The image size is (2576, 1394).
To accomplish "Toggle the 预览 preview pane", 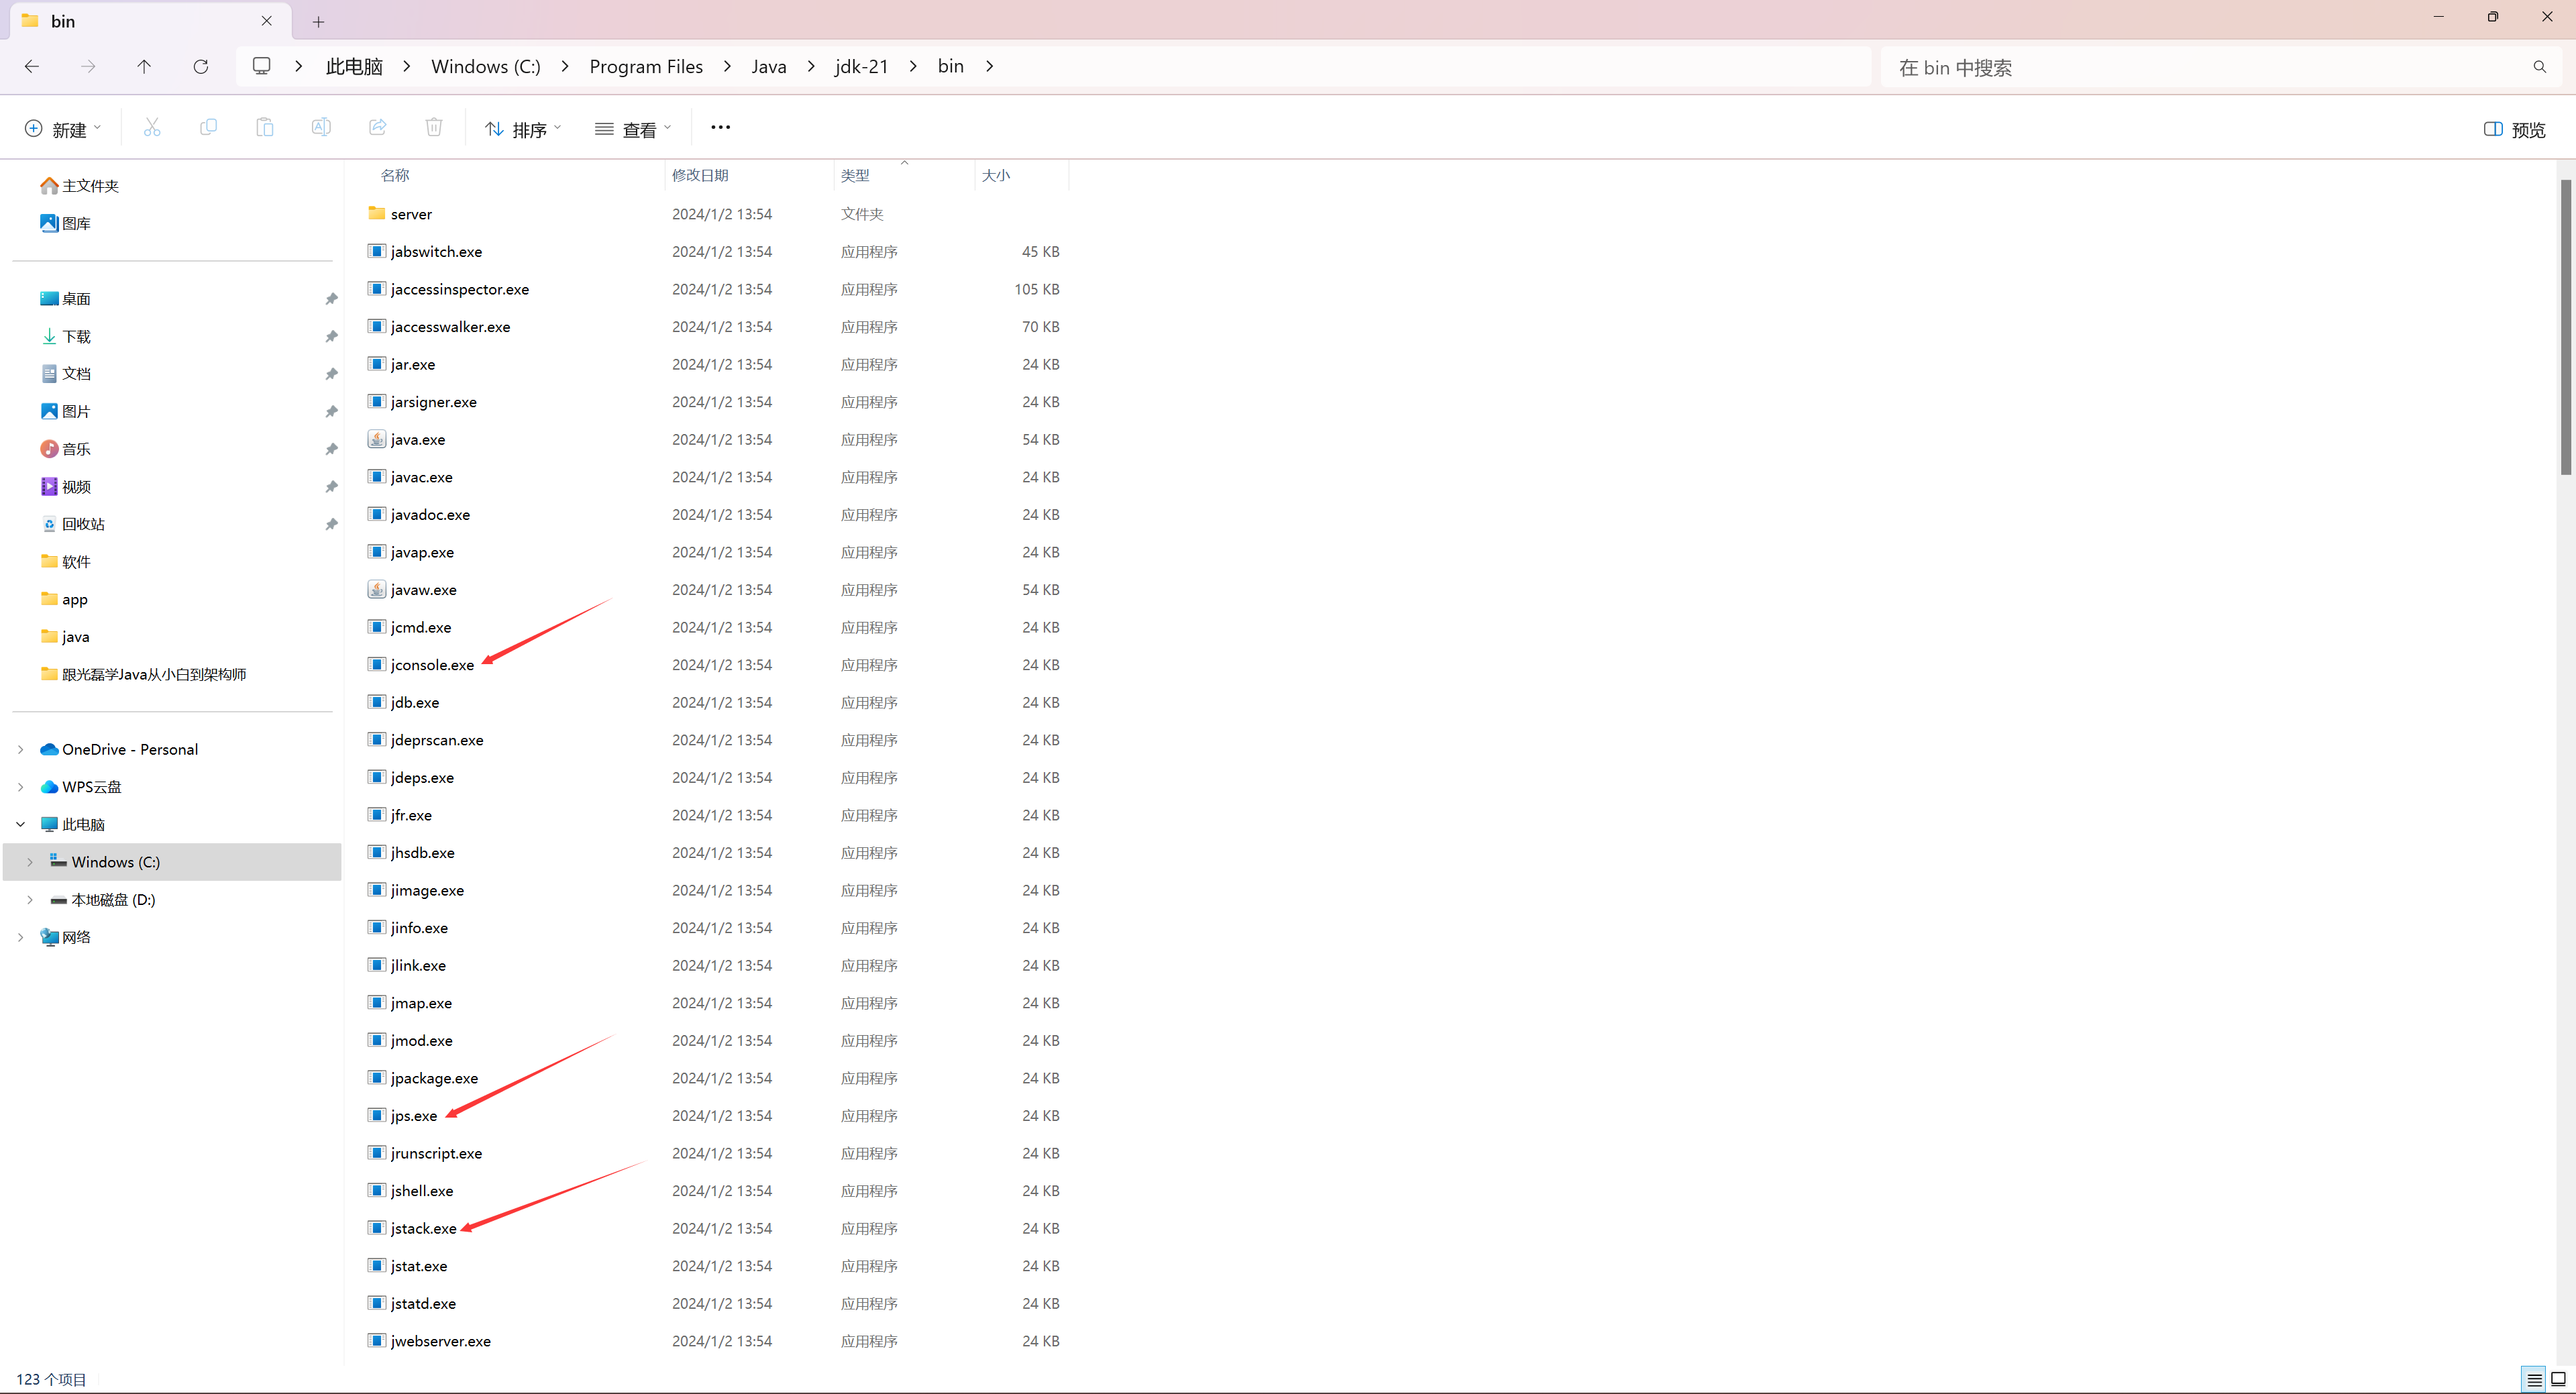I will click(2515, 129).
